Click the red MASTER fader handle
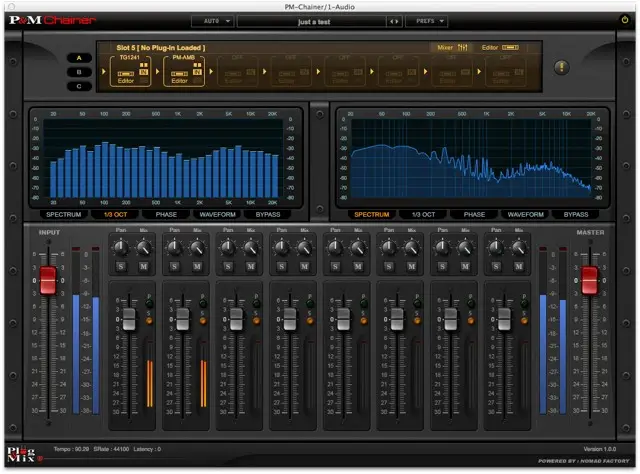The height and width of the screenshot is (474, 640). (x=589, y=280)
